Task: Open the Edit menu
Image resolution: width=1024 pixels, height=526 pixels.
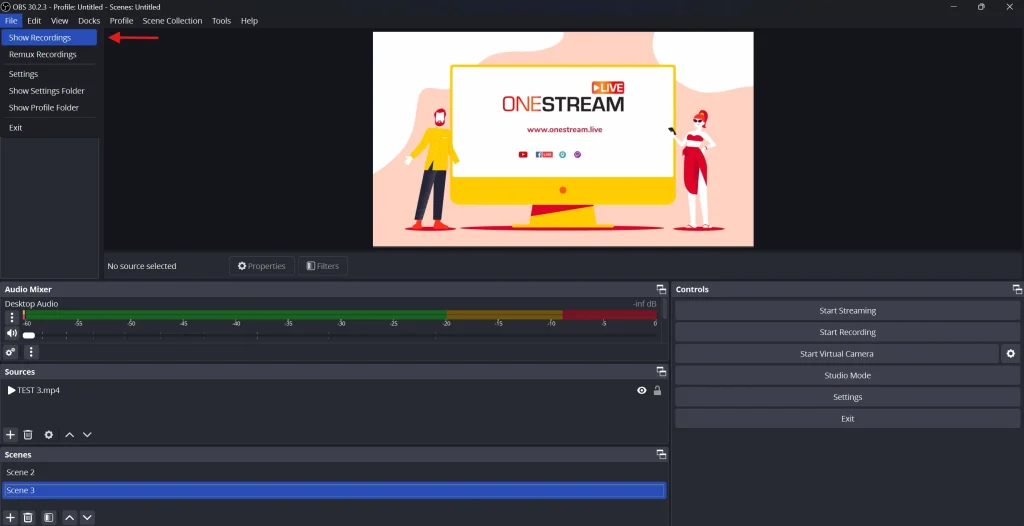Action: [x=34, y=21]
